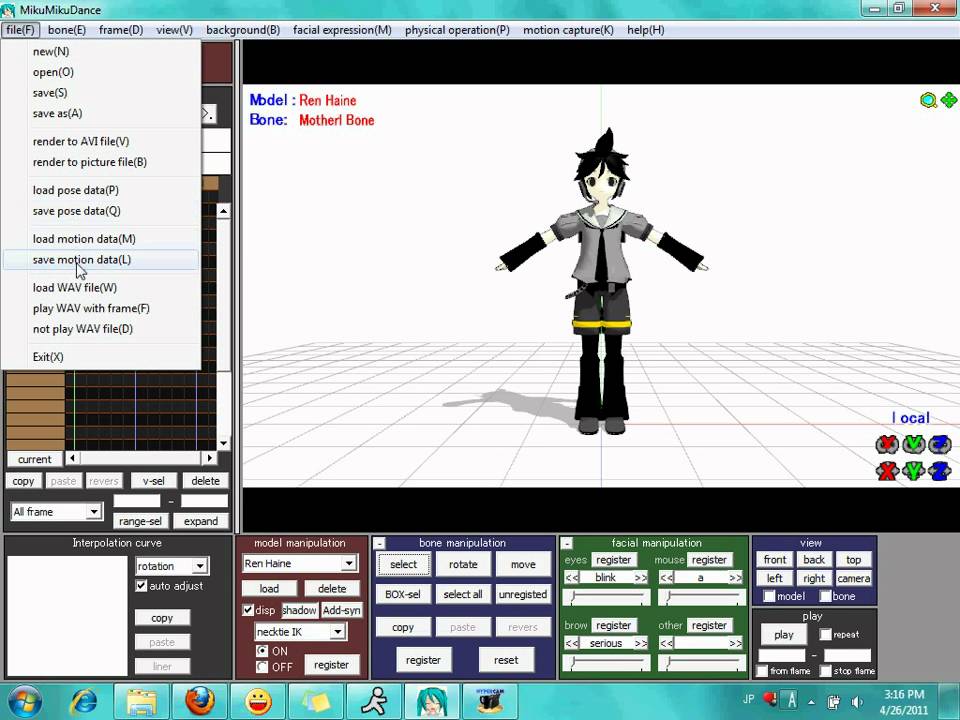Toggle the auto adjust checkbox

click(x=141, y=586)
